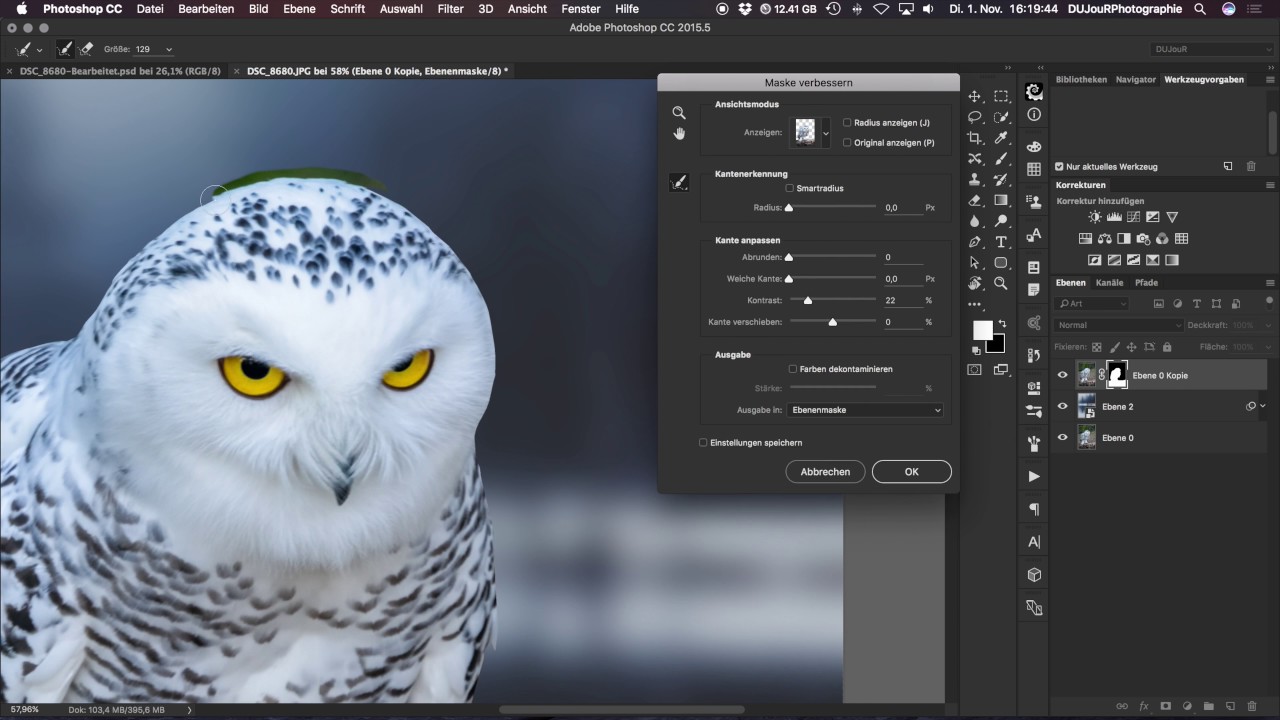Open Ebenen panel menu
The height and width of the screenshot is (720, 1280).
click(x=1270, y=283)
